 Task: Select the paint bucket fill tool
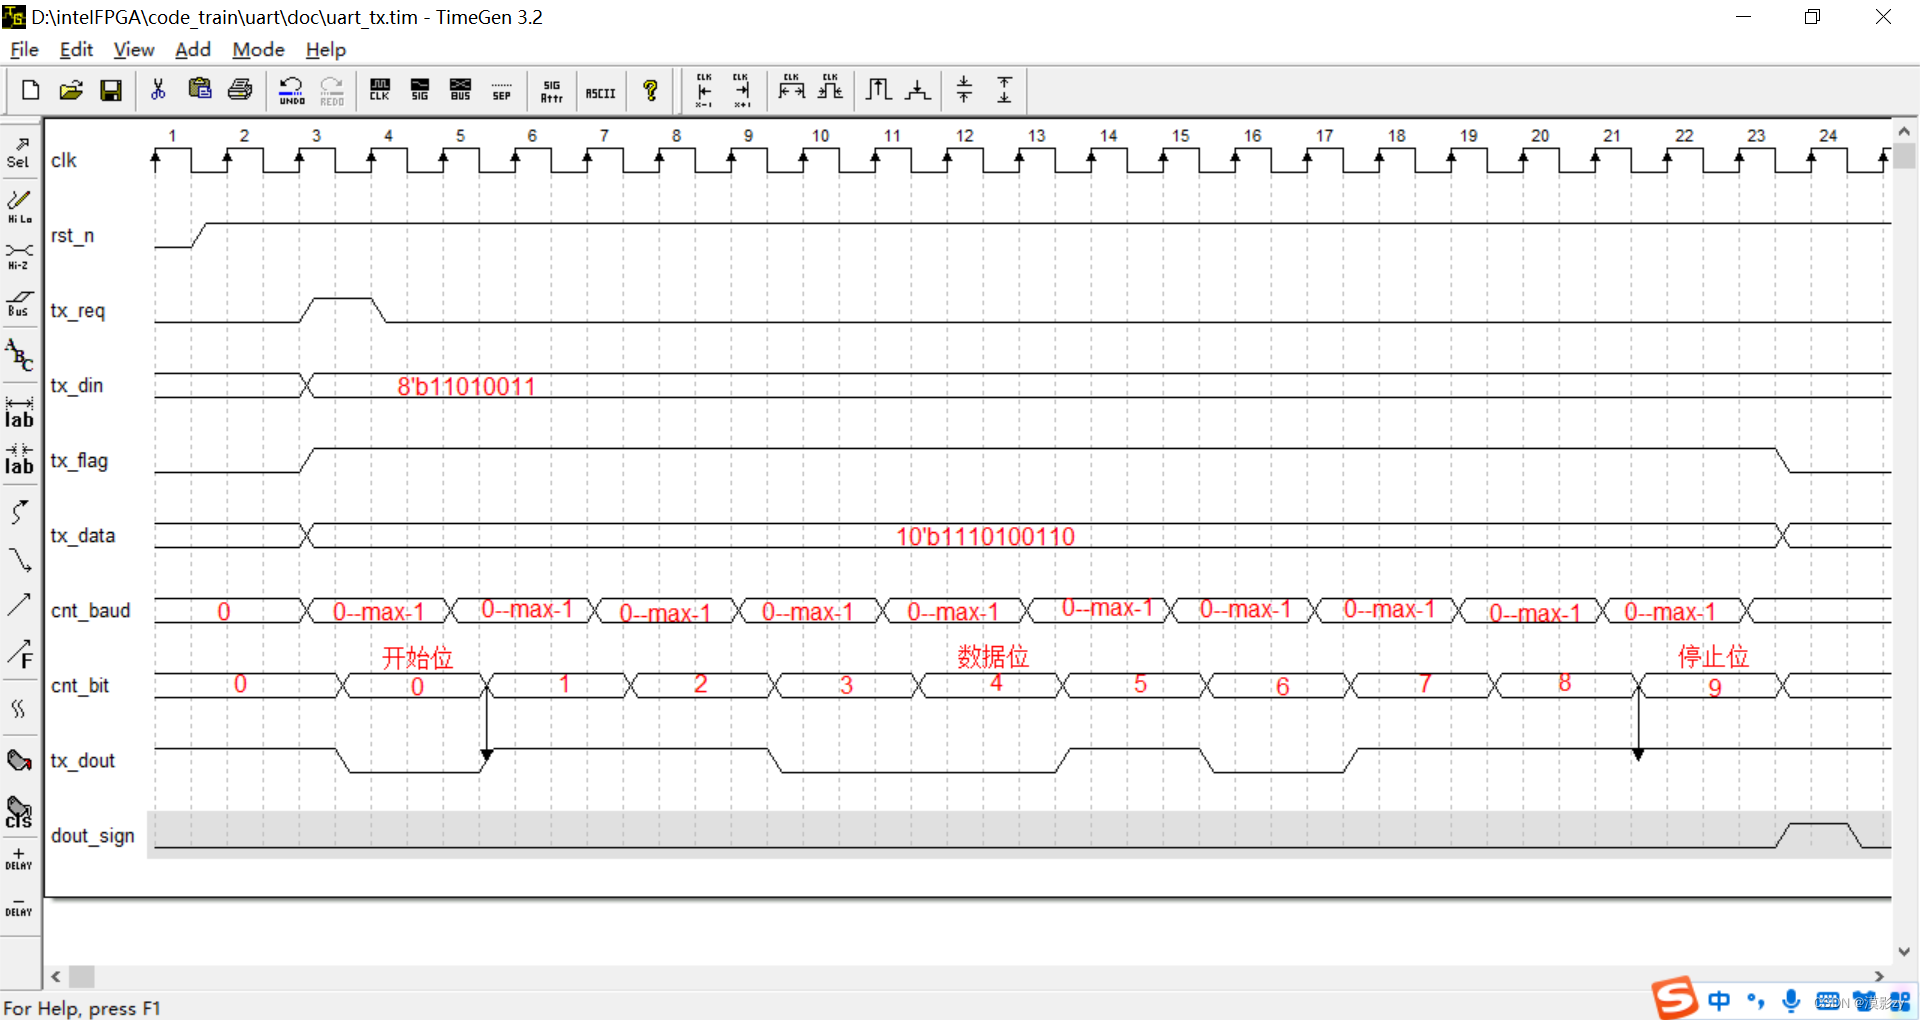click(x=19, y=760)
